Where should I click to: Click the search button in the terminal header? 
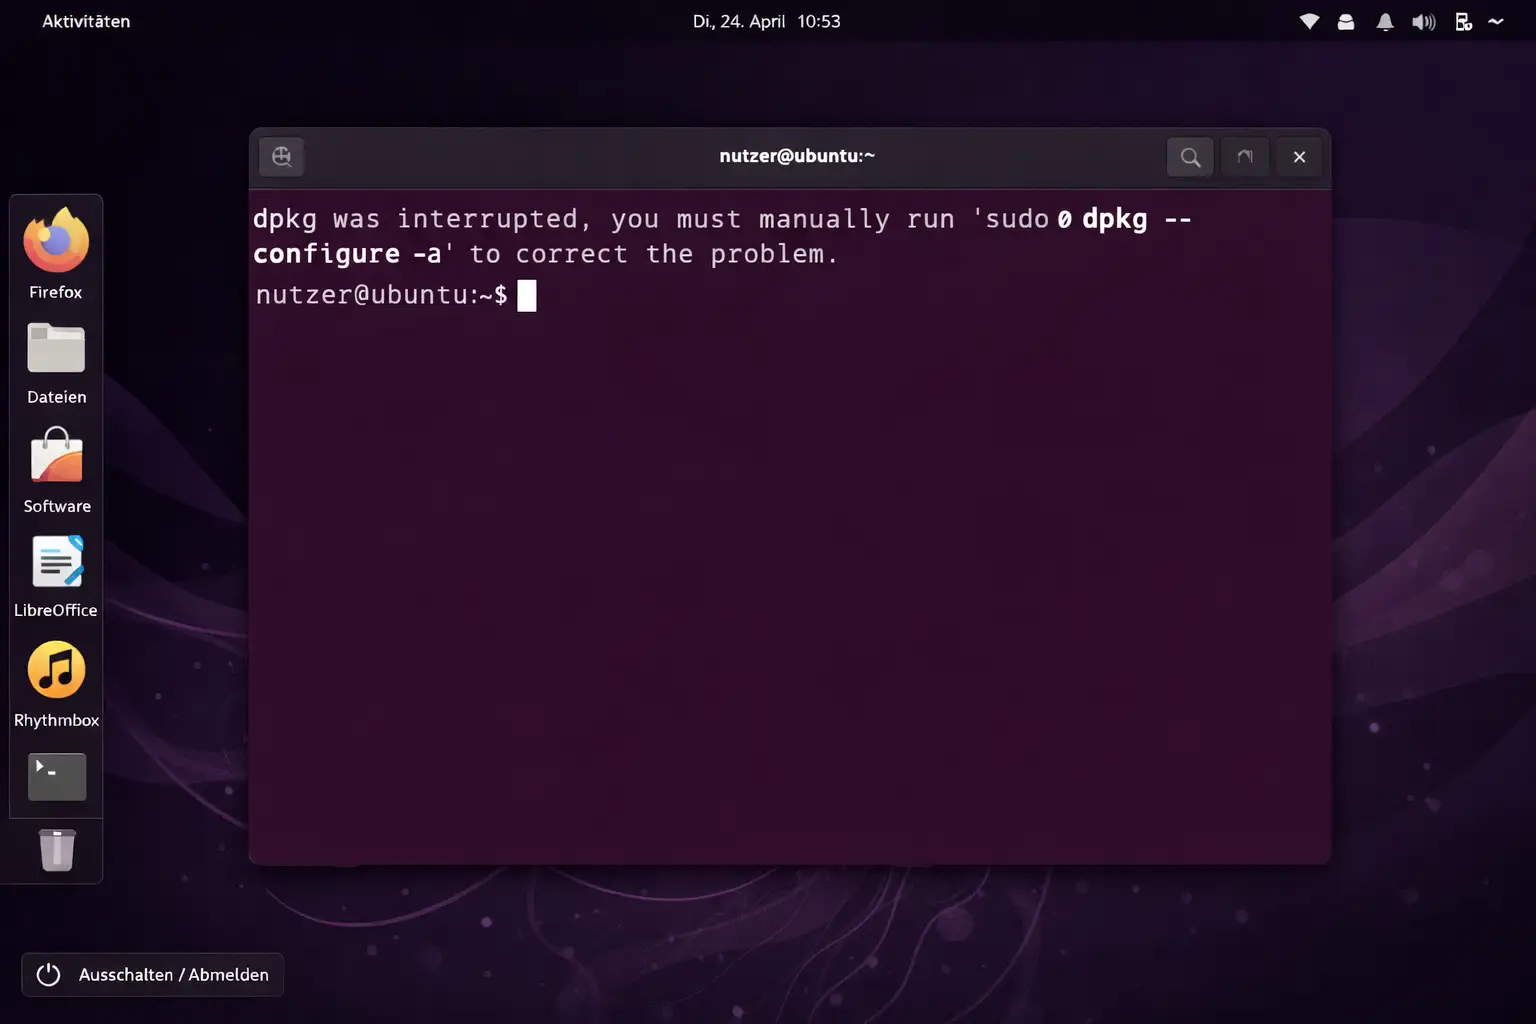click(x=1189, y=156)
